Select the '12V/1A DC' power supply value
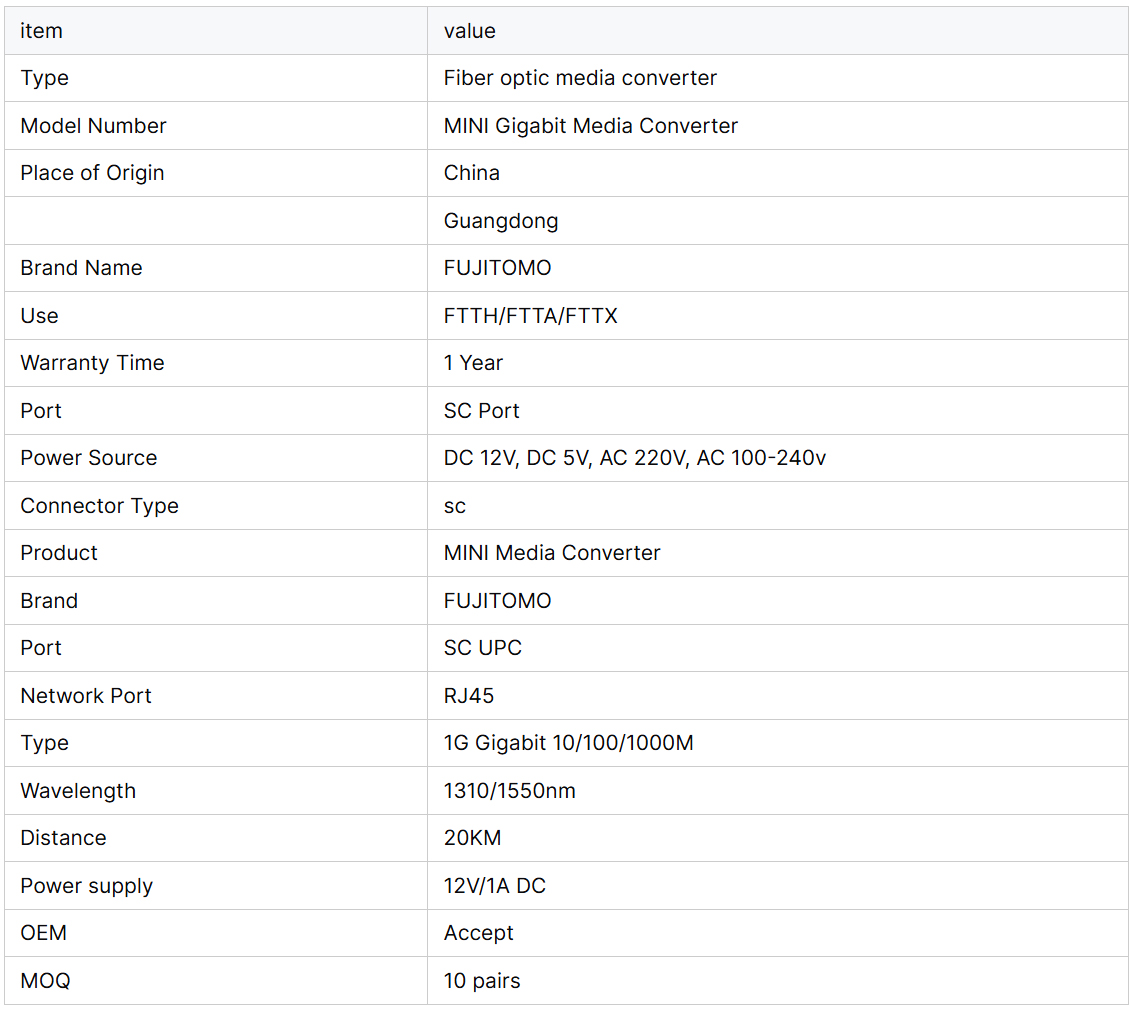This screenshot has height=1009, width=1132. click(x=494, y=886)
